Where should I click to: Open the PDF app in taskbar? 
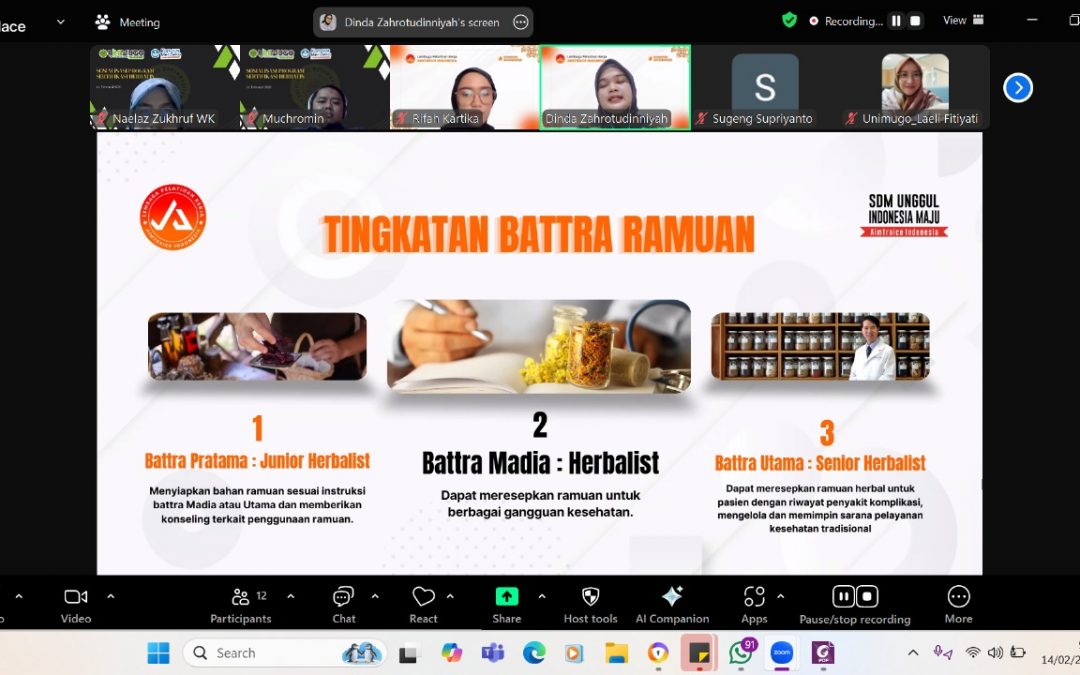tap(823, 653)
